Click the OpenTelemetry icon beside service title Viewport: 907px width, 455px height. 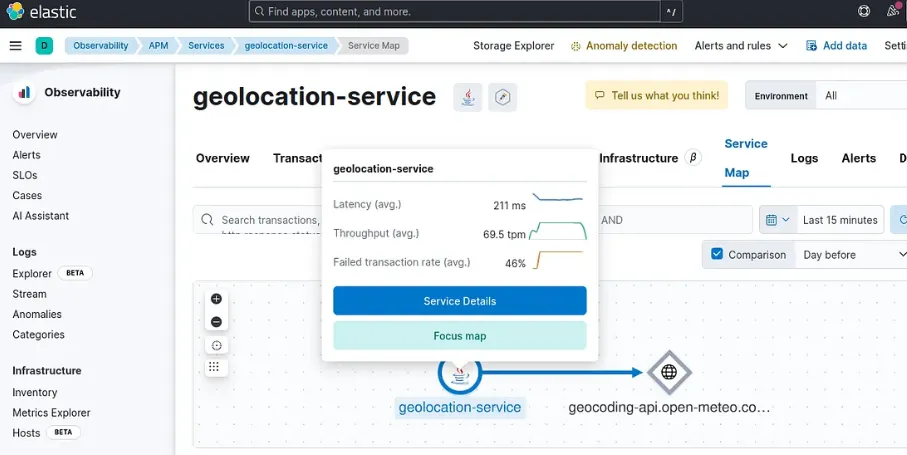coord(502,97)
